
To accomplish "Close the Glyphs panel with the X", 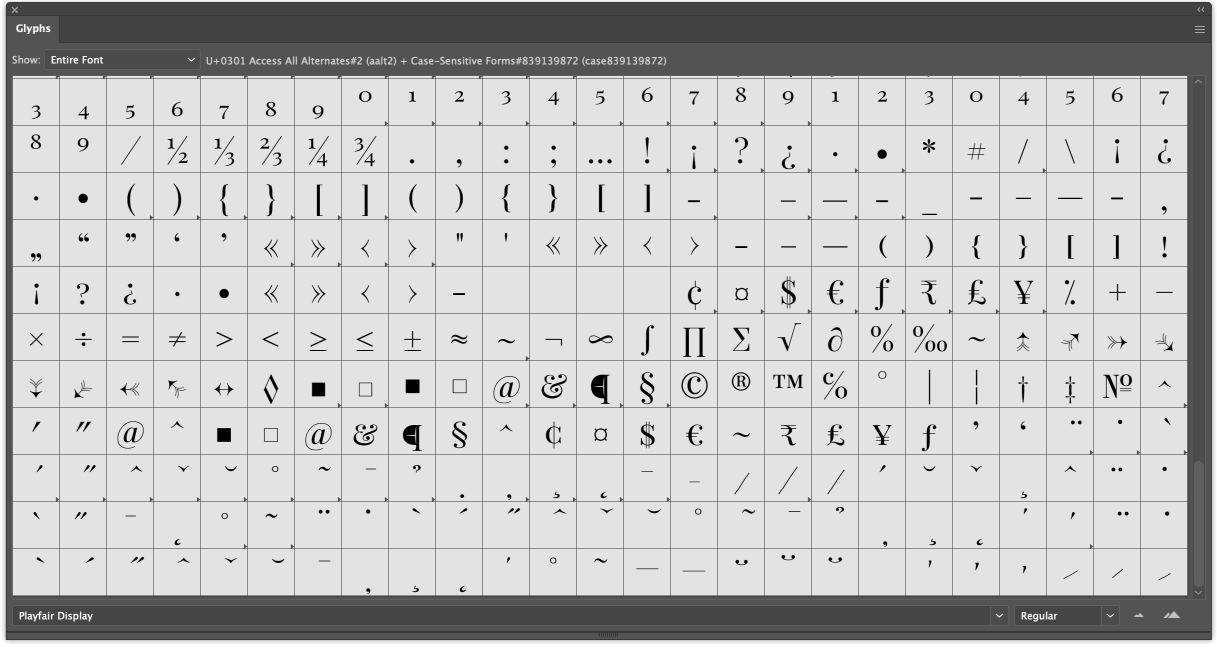I will (14, 9).
